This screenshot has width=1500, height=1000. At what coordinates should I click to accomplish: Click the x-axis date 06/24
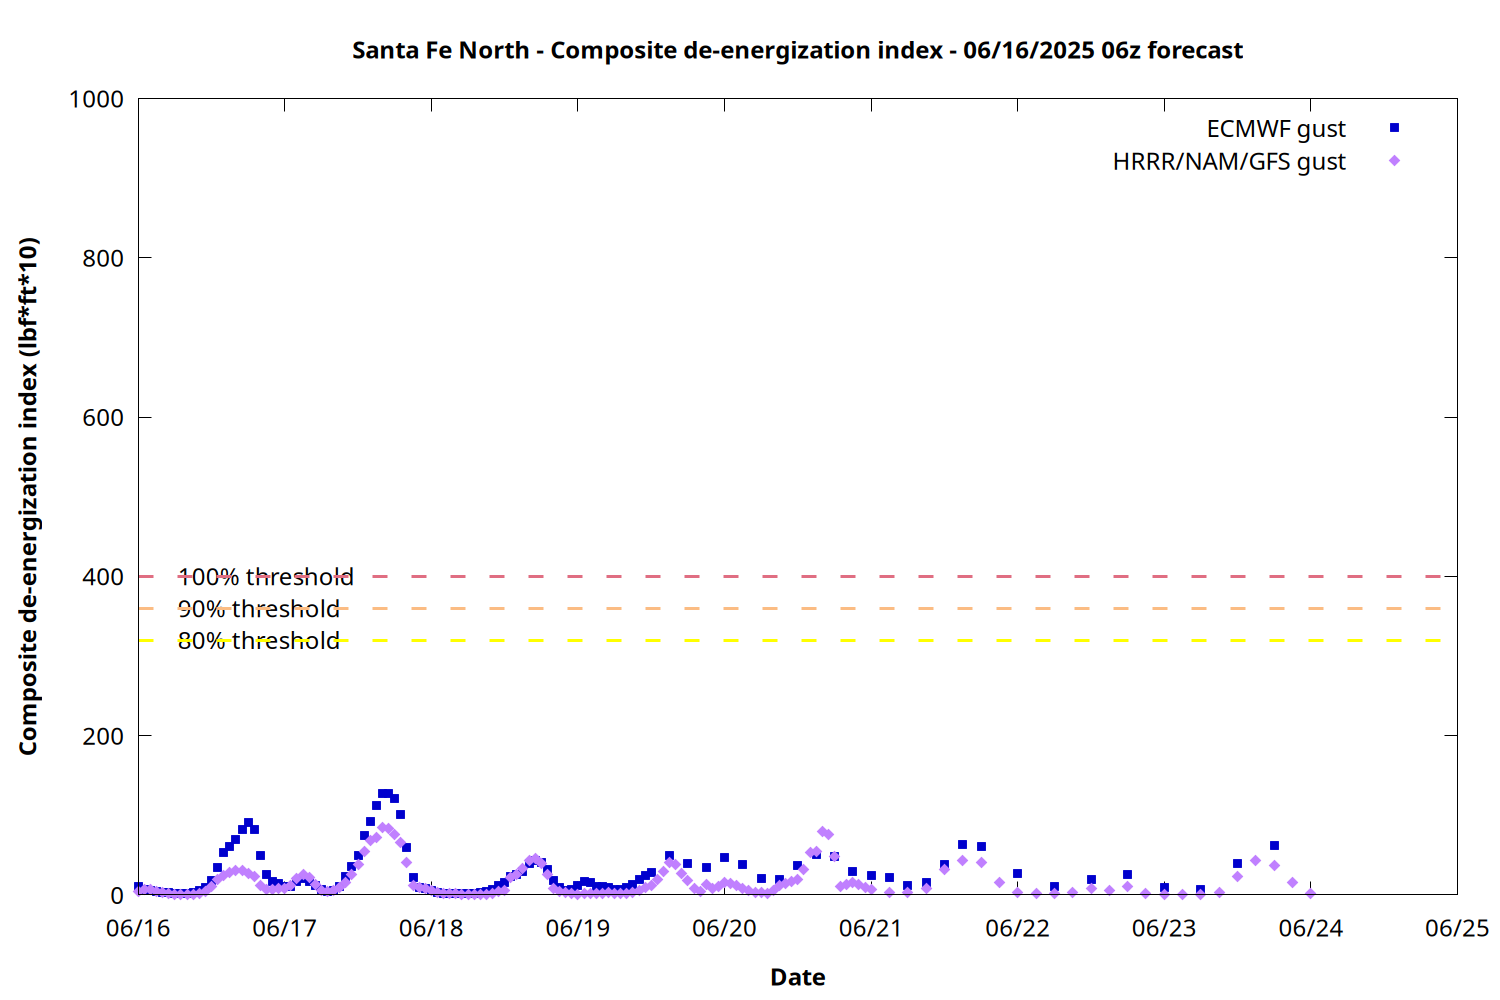pyautogui.click(x=1311, y=928)
